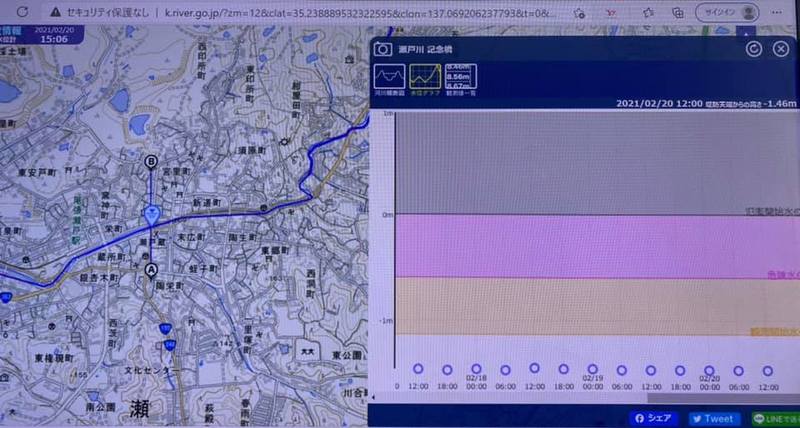This screenshot has height=428, width=800.
Task: Reload the browser page
Action: pos(20,12)
